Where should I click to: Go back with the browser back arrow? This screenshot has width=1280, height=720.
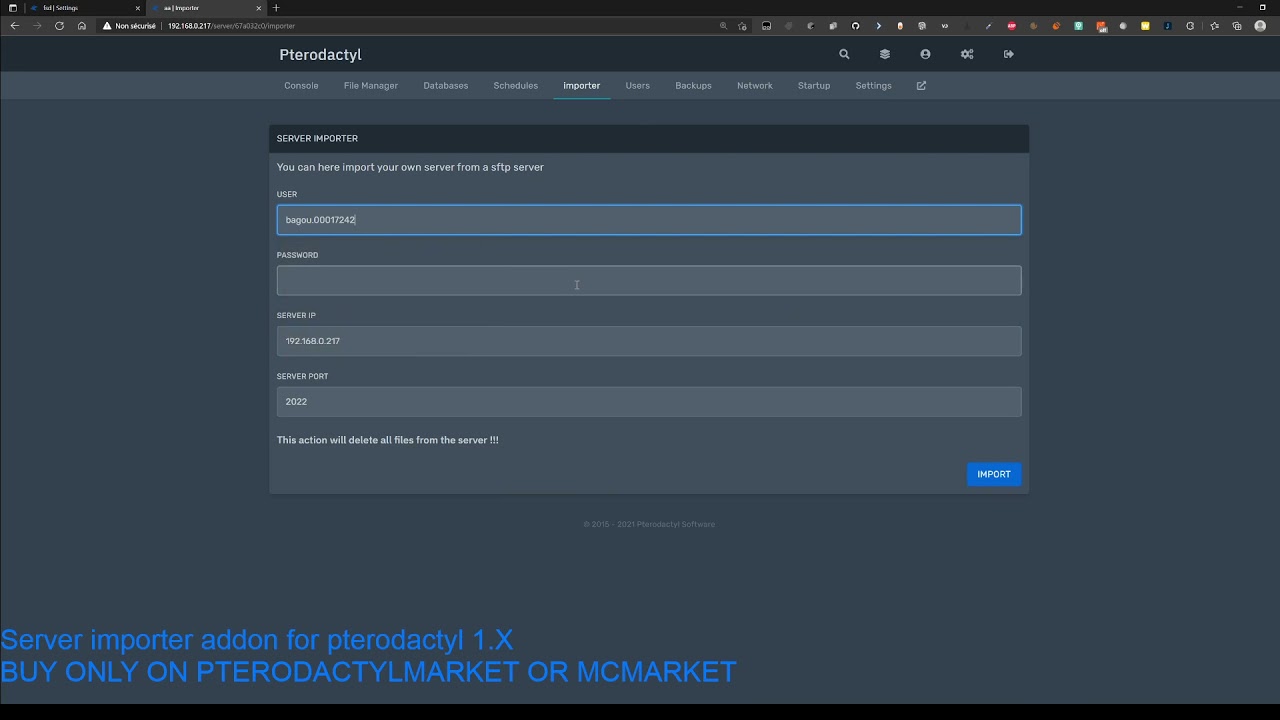coord(14,26)
